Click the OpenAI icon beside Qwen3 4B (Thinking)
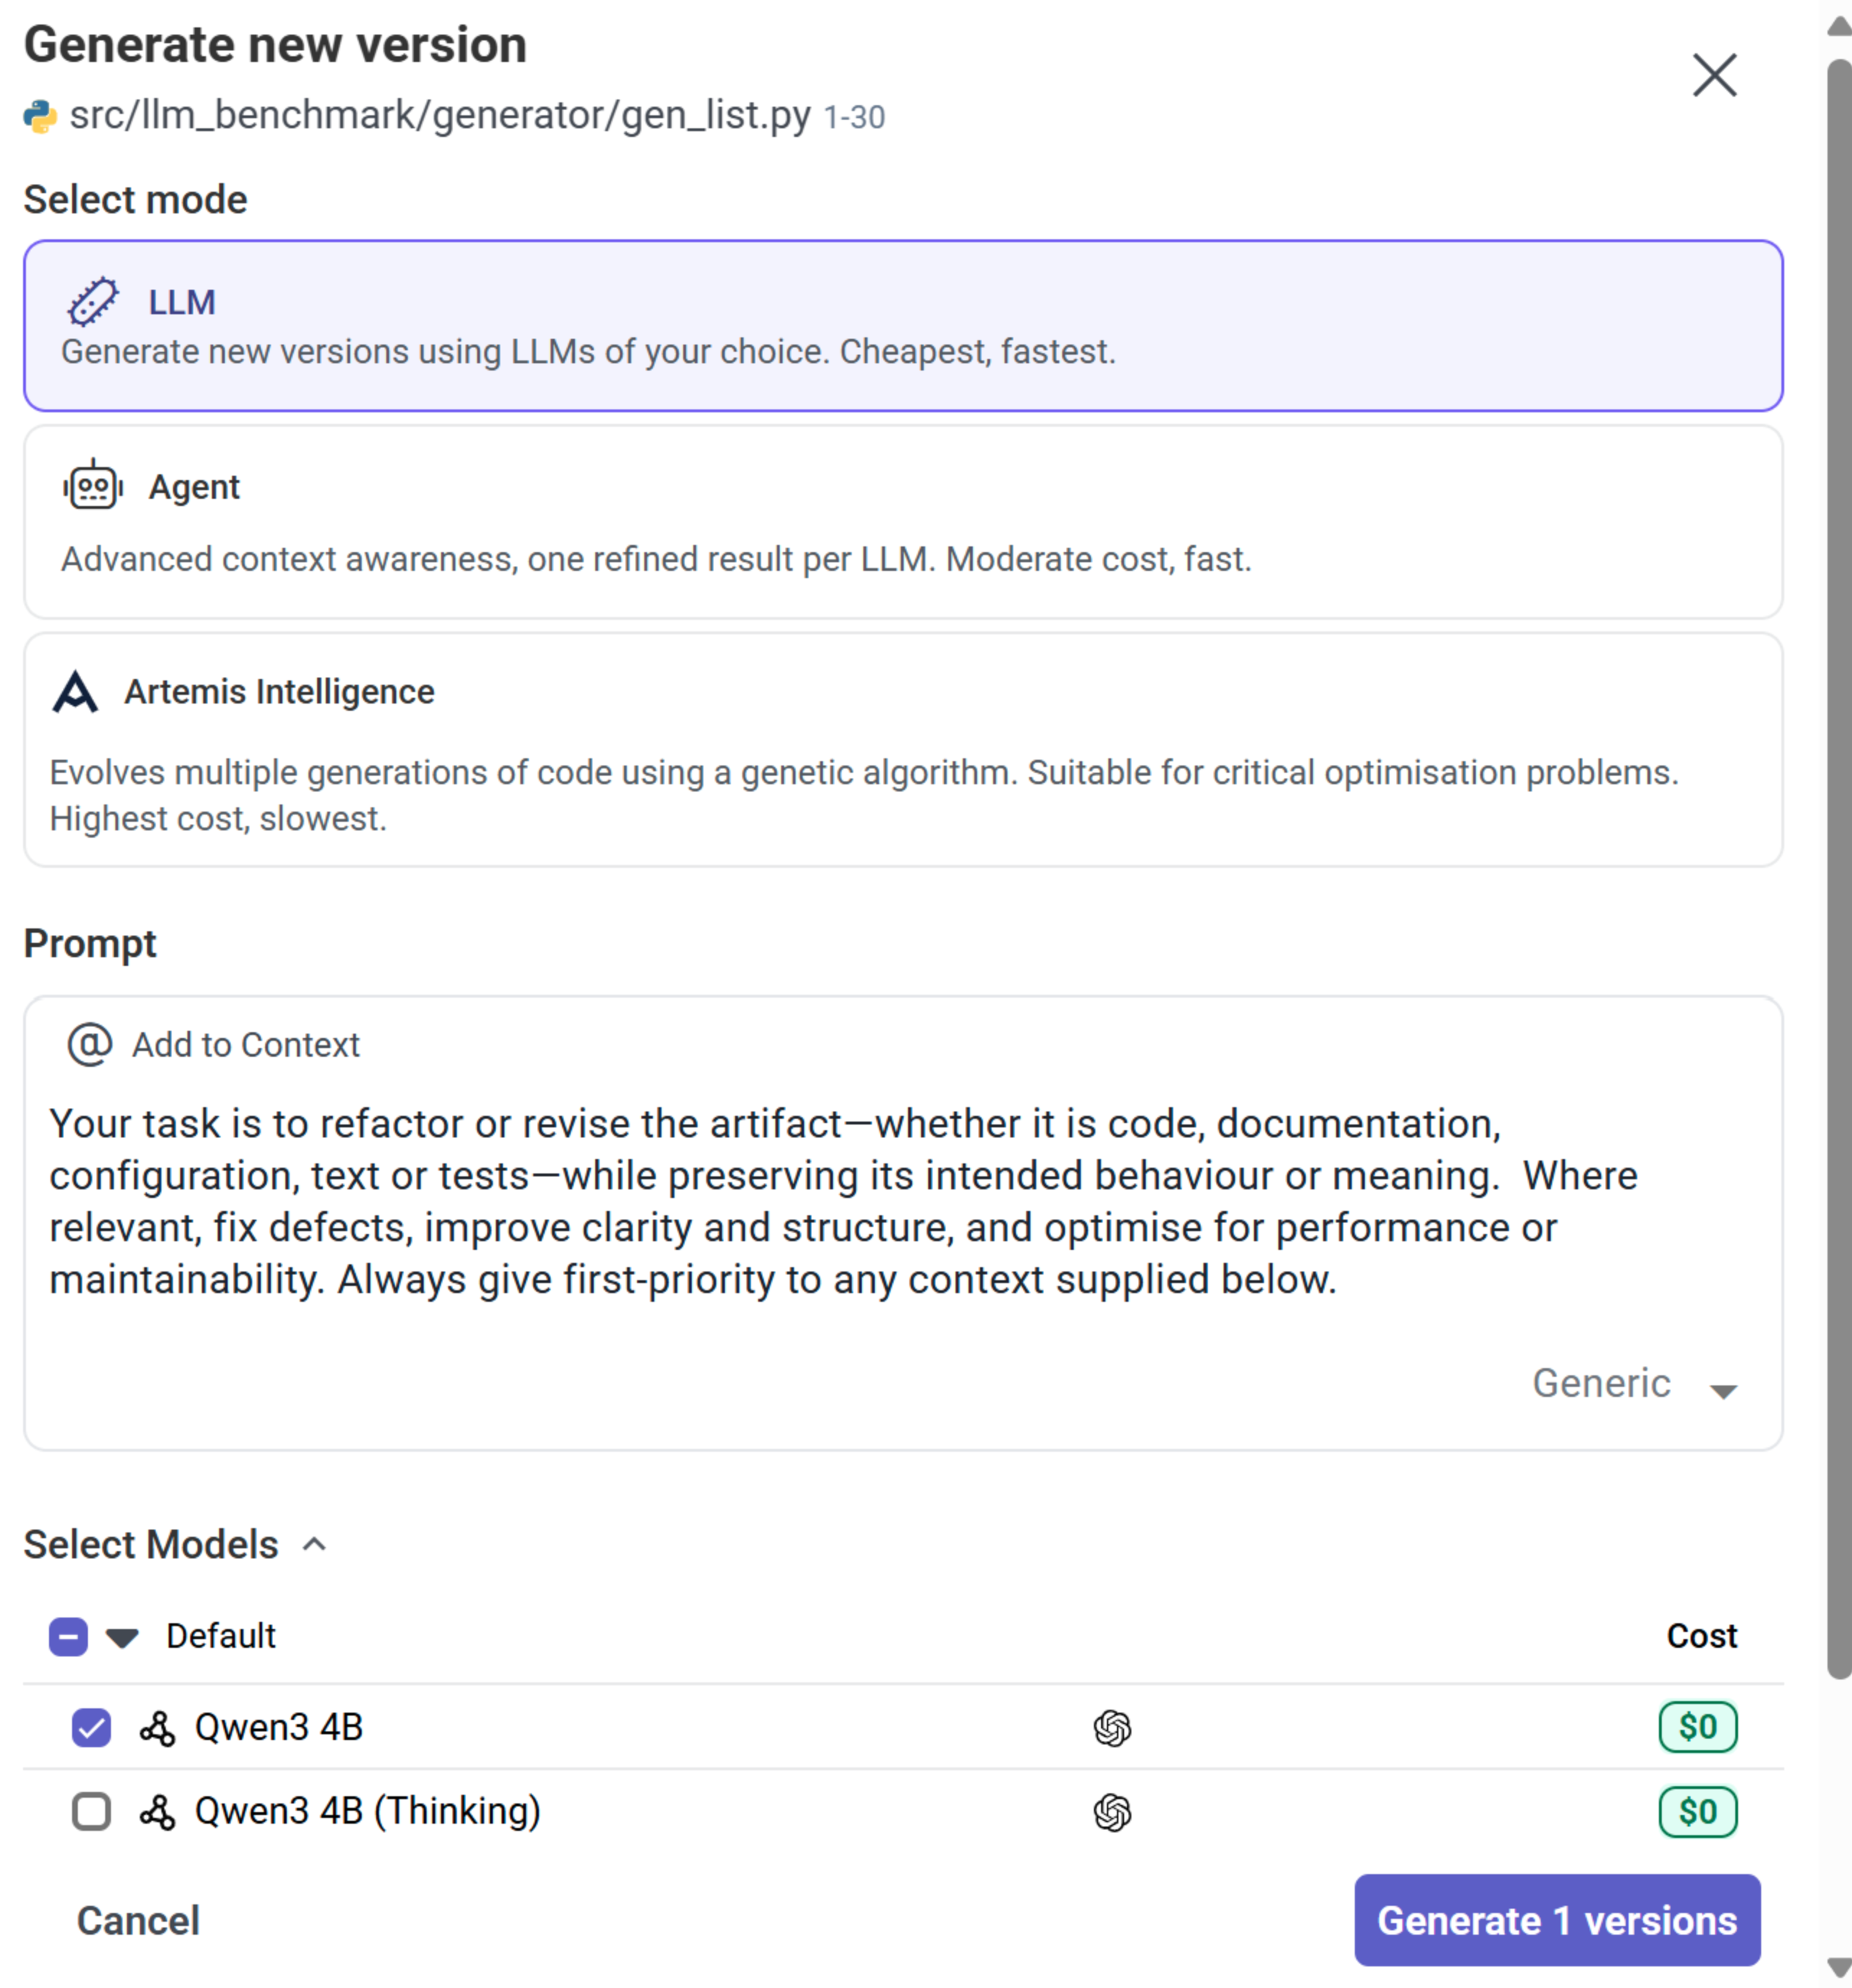Image resolution: width=1852 pixels, height=1988 pixels. (1113, 1812)
